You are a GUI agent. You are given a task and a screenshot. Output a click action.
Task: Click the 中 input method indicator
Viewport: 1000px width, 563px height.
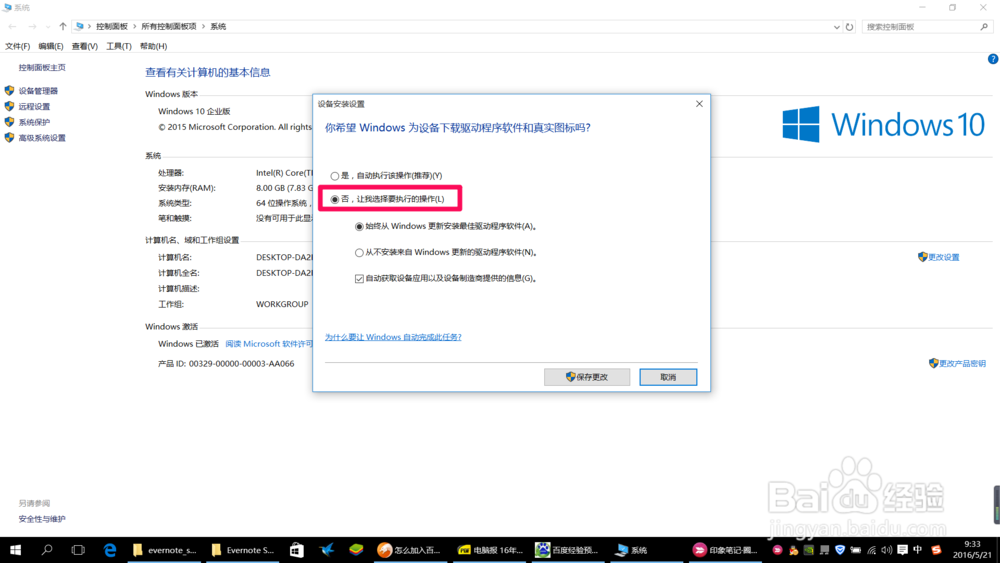[918, 550]
